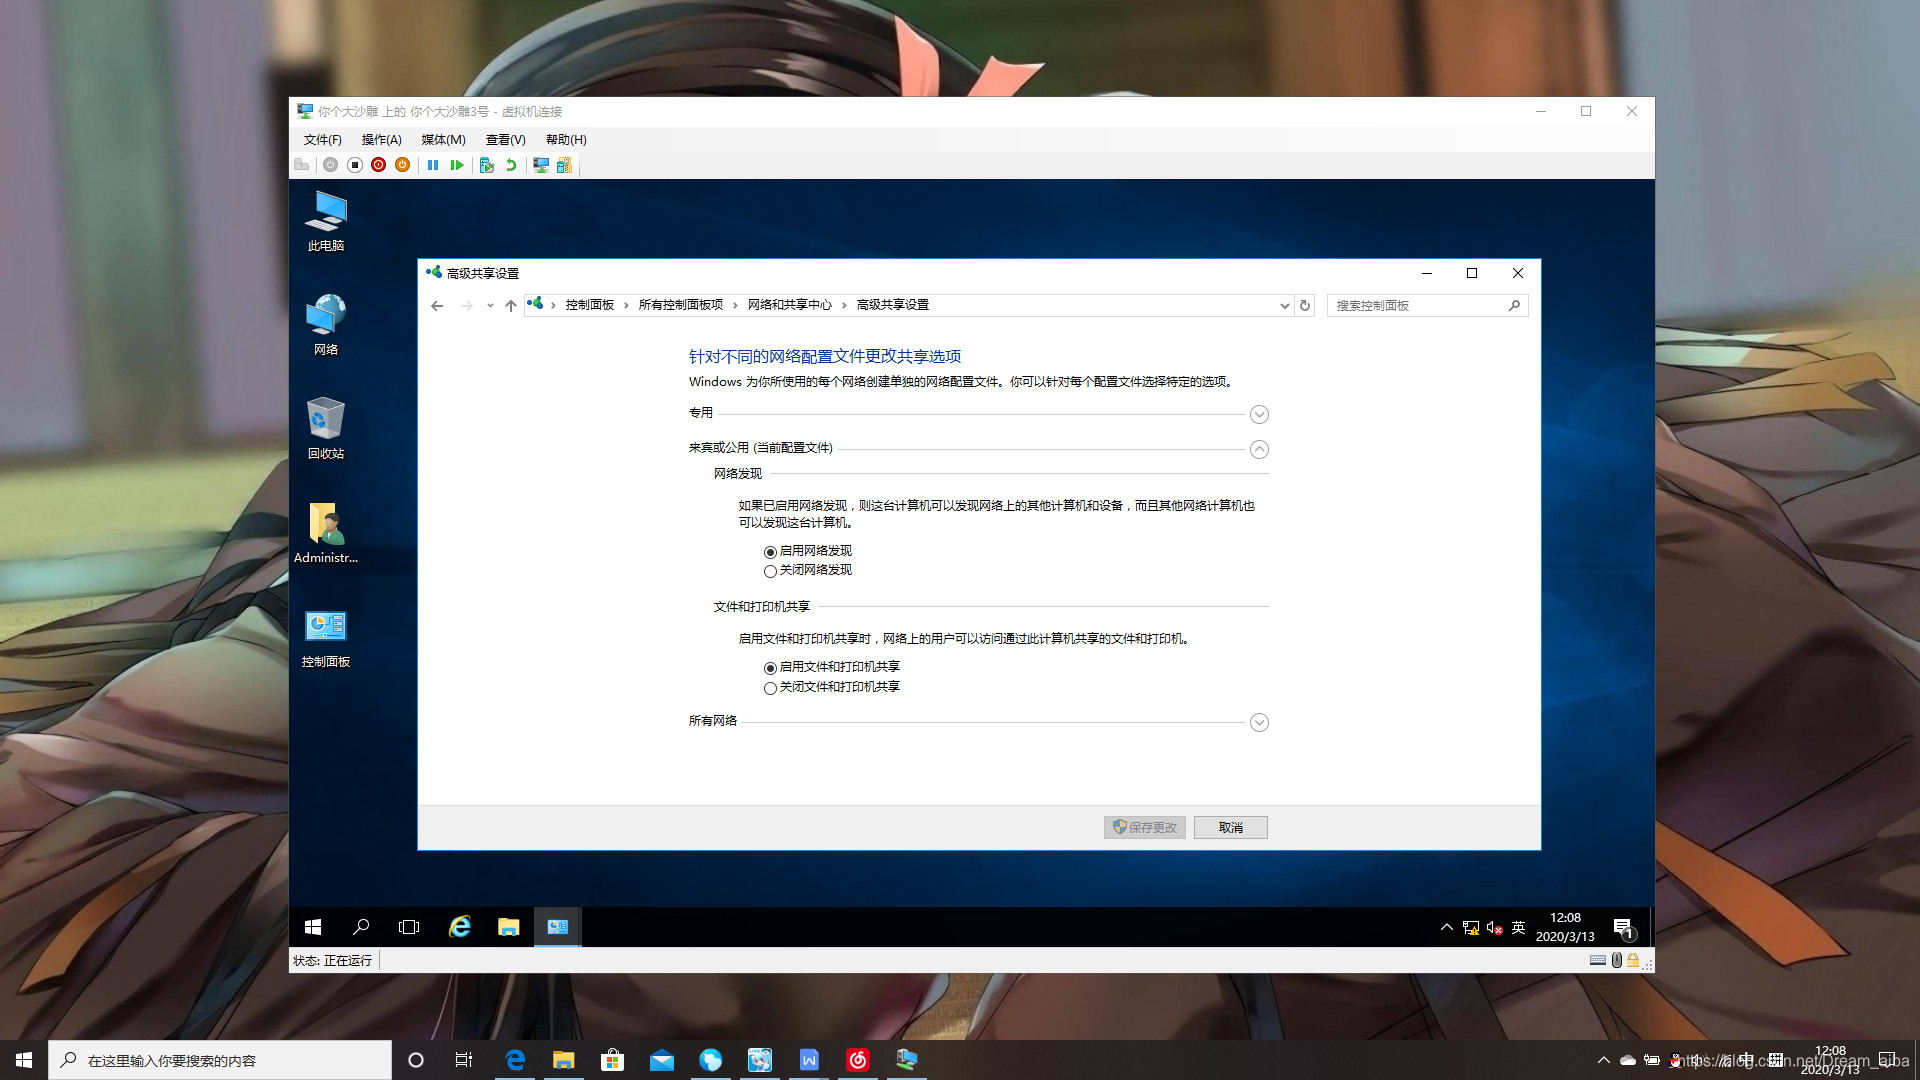
Task: Open 此电脑 desktop icon in VM
Action: click(x=326, y=221)
